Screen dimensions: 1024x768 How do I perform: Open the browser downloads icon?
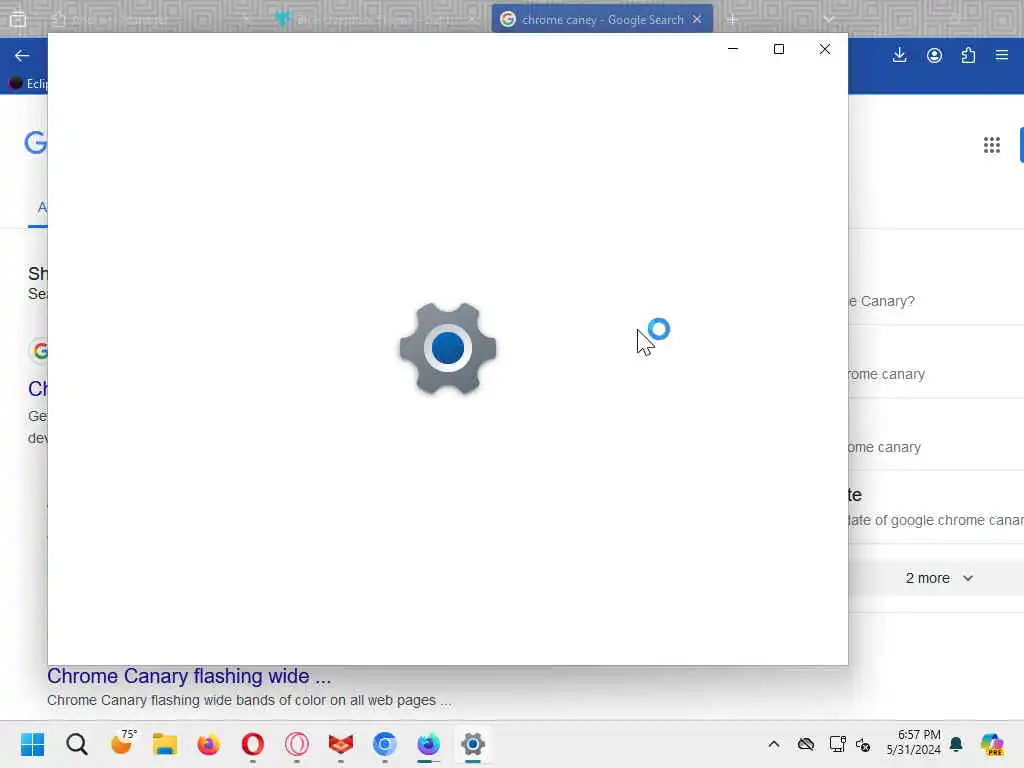coord(899,56)
